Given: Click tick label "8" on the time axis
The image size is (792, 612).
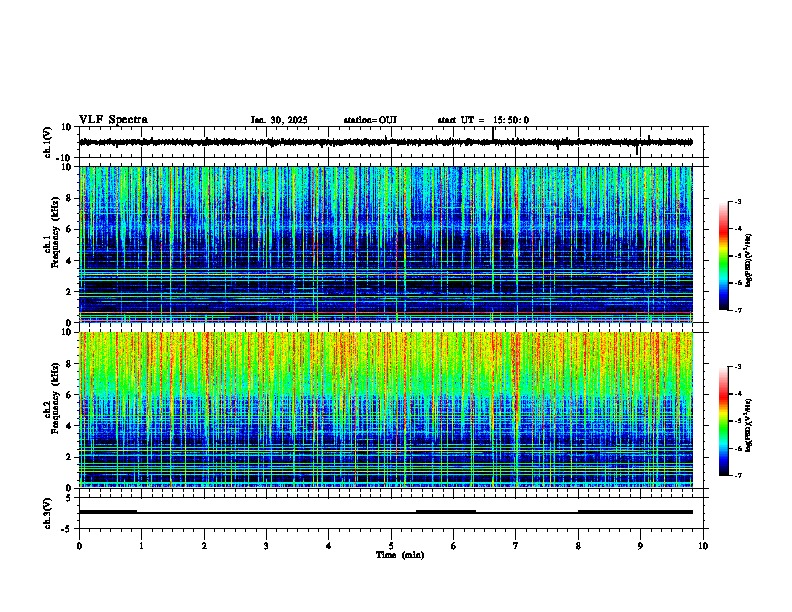Looking at the screenshot, I should click(578, 546).
